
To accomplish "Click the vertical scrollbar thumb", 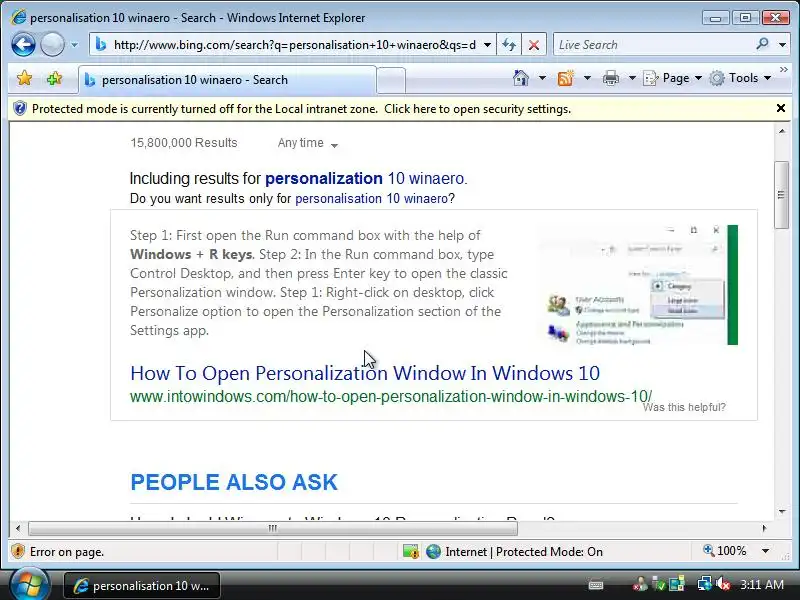I will point(781,195).
